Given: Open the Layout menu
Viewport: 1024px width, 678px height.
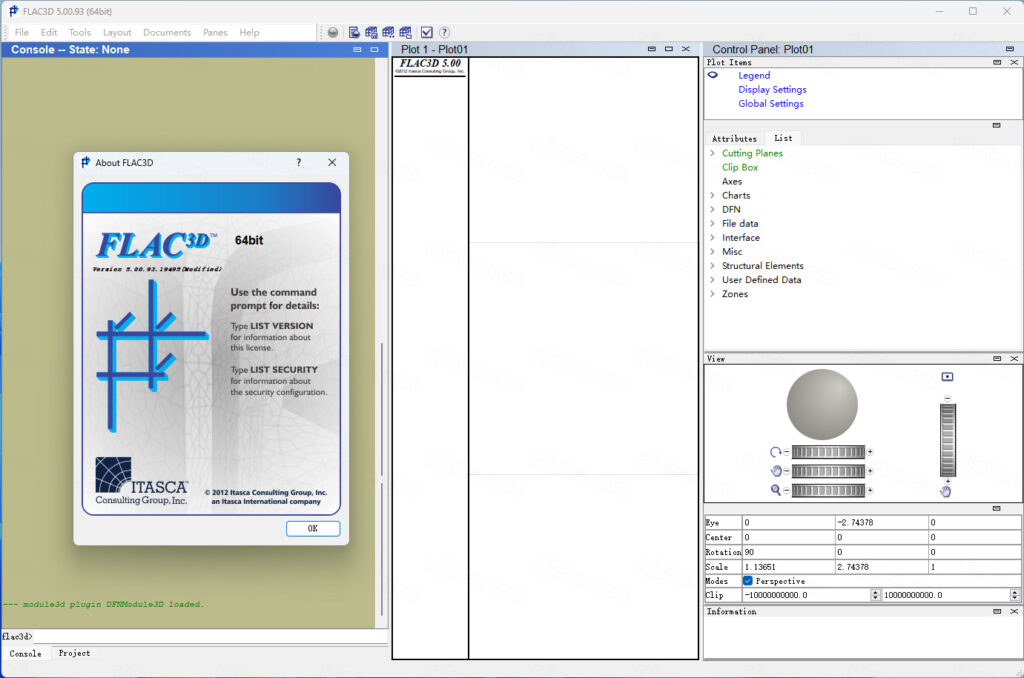Looking at the screenshot, I should coord(117,32).
